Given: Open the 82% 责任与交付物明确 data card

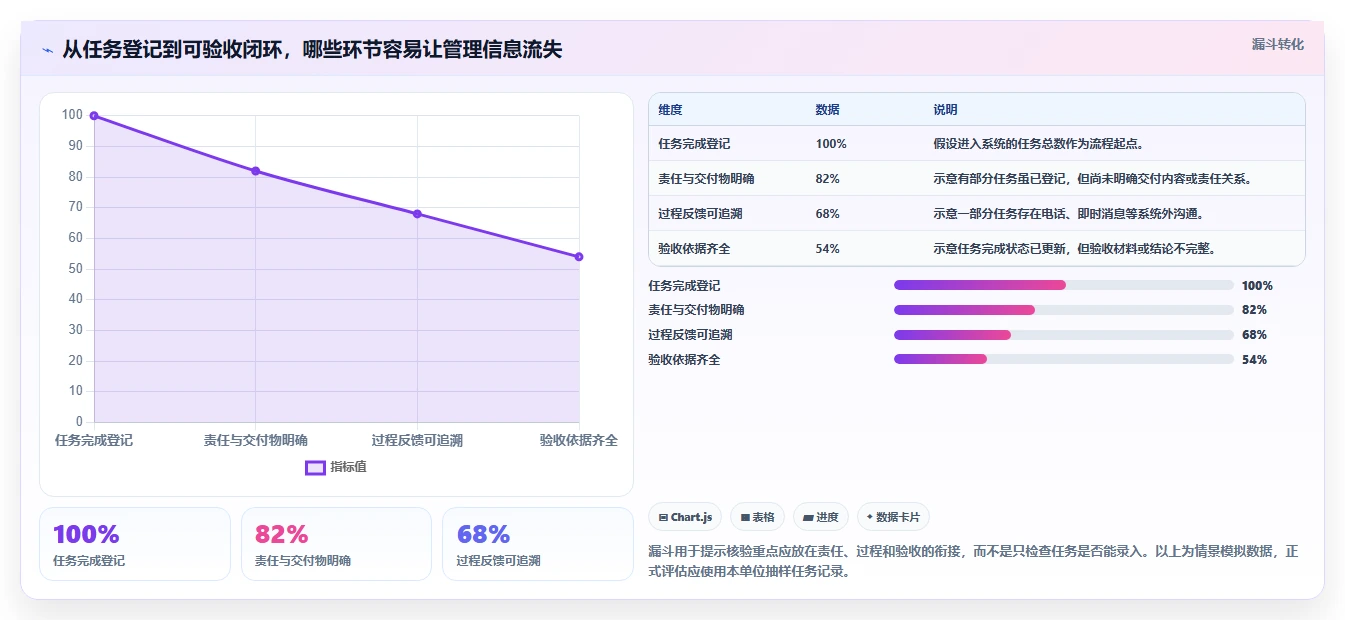Looking at the screenshot, I should point(336,544).
